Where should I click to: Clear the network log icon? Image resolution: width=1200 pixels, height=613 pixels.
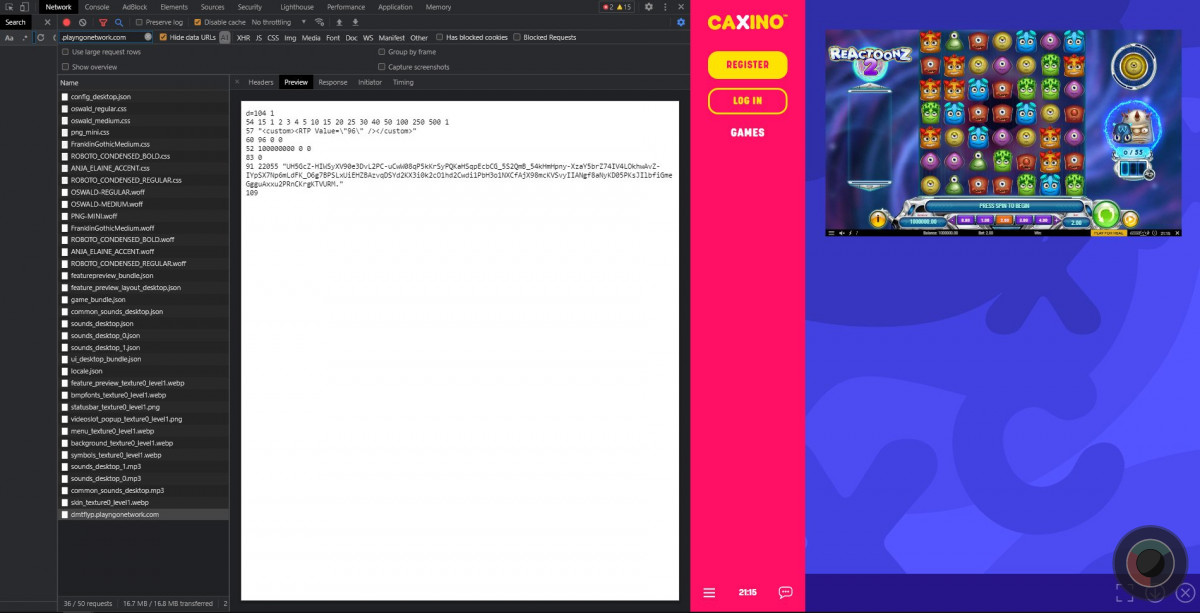pos(83,22)
